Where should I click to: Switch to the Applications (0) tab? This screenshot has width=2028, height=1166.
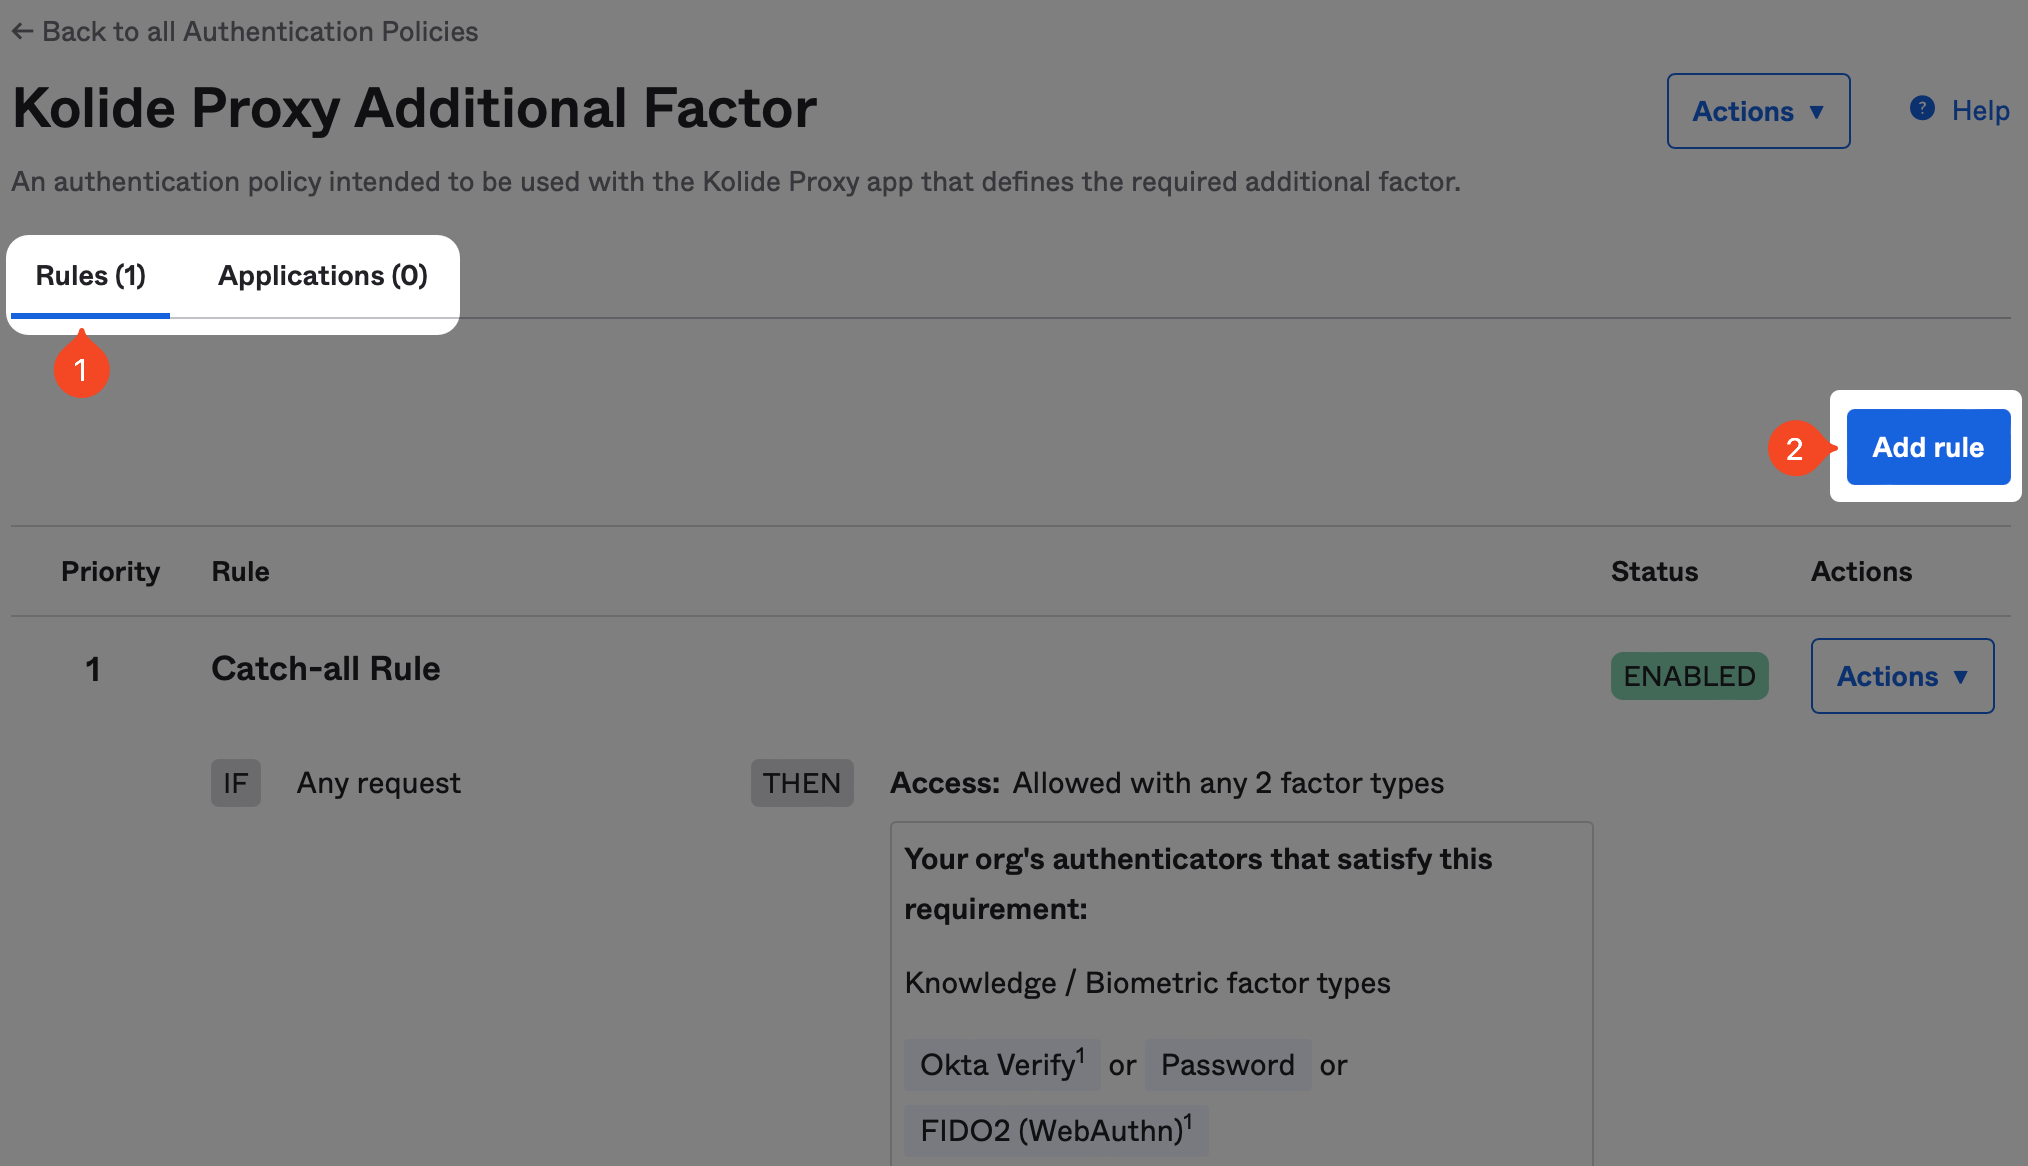pyautogui.click(x=323, y=276)
